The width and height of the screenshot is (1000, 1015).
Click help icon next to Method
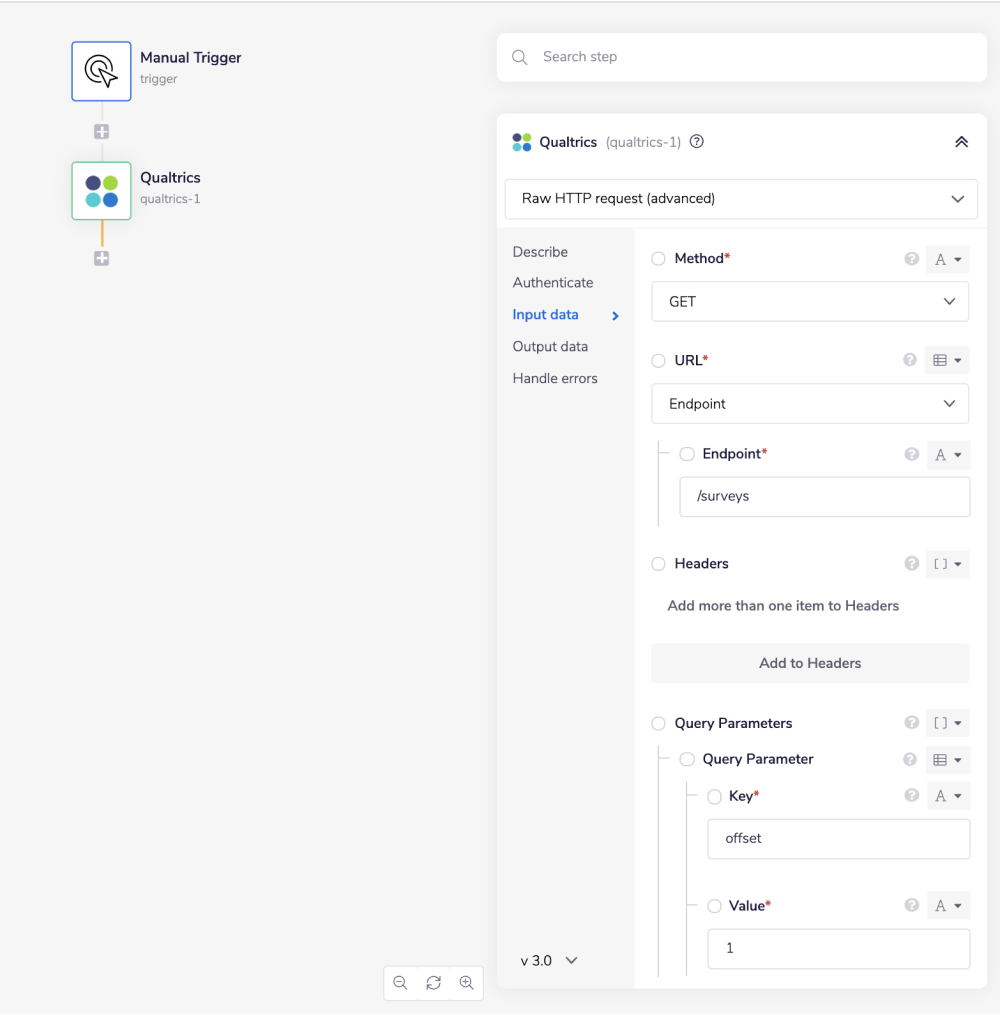911,259
